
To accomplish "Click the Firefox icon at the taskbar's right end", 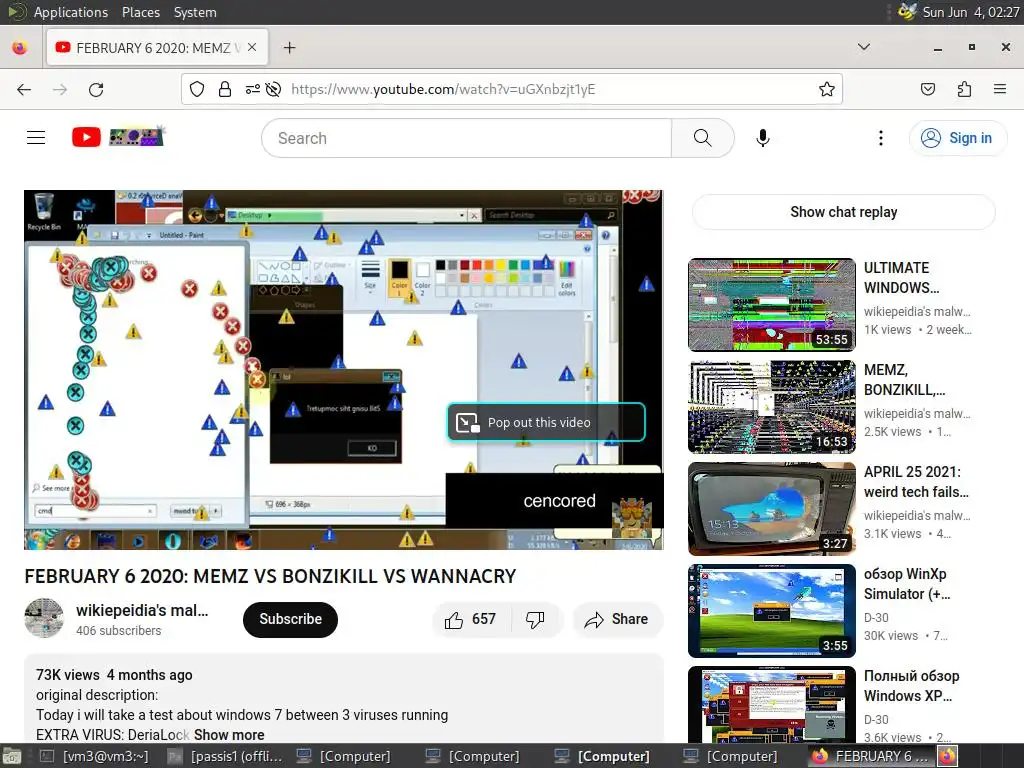I will (948, 756).
